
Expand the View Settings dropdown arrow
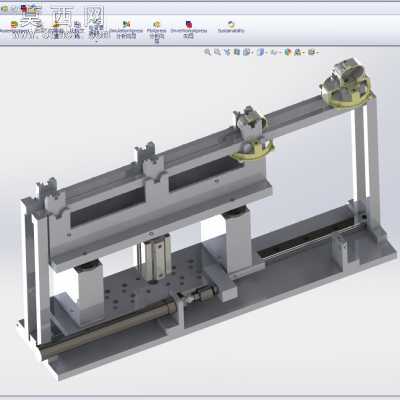tap(318, 53)
